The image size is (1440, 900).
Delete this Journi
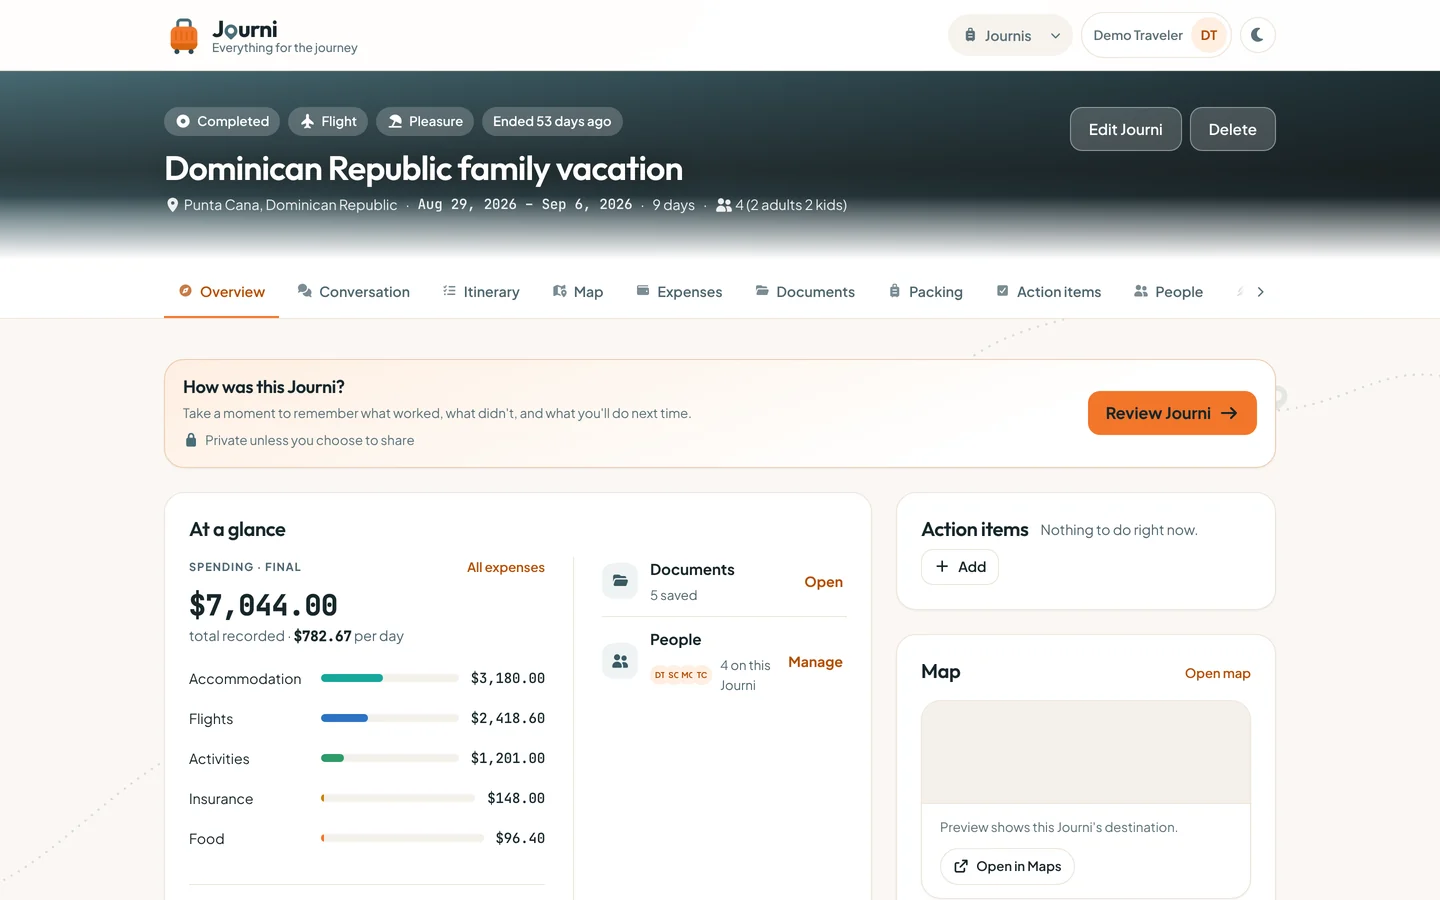[x=1232, y=129]
